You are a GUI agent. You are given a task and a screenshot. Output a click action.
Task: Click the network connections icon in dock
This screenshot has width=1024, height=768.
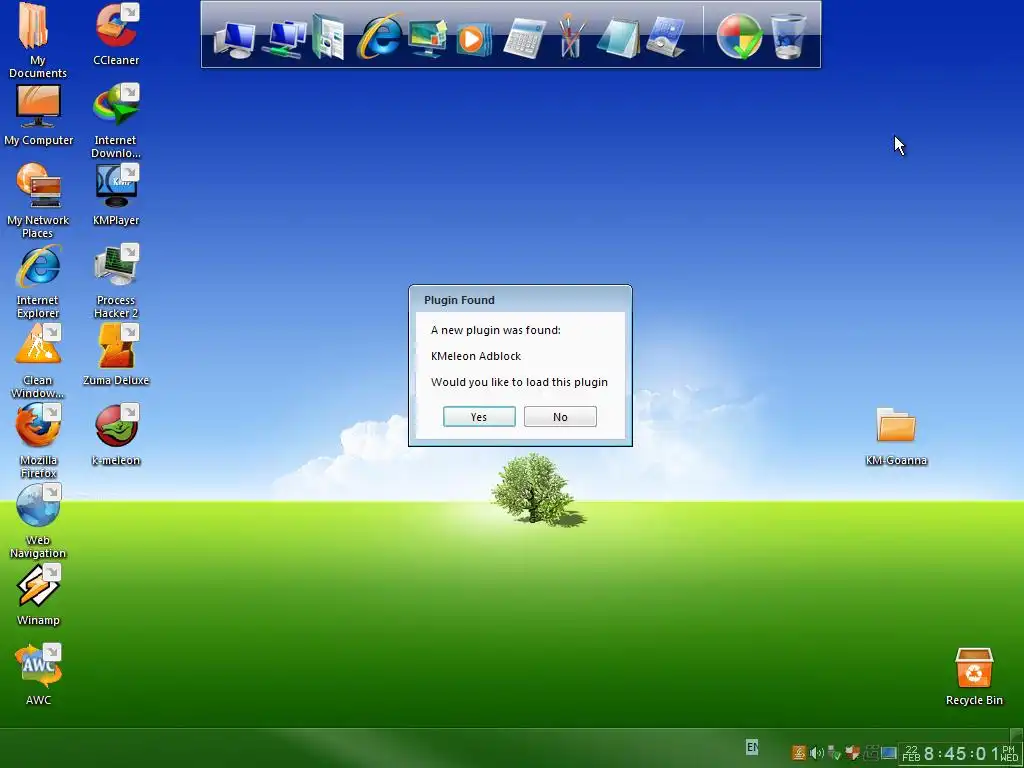point(283,38)
